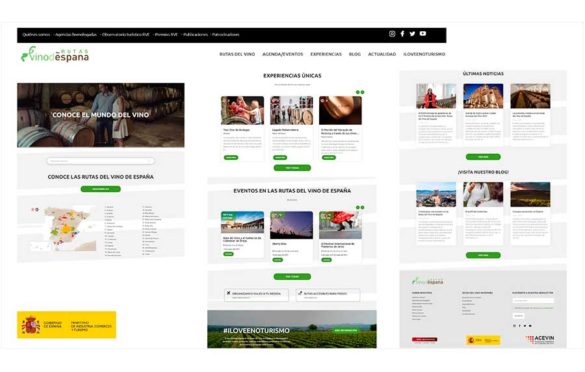Tick the newsletter consent checkbox in the footer

514,308
